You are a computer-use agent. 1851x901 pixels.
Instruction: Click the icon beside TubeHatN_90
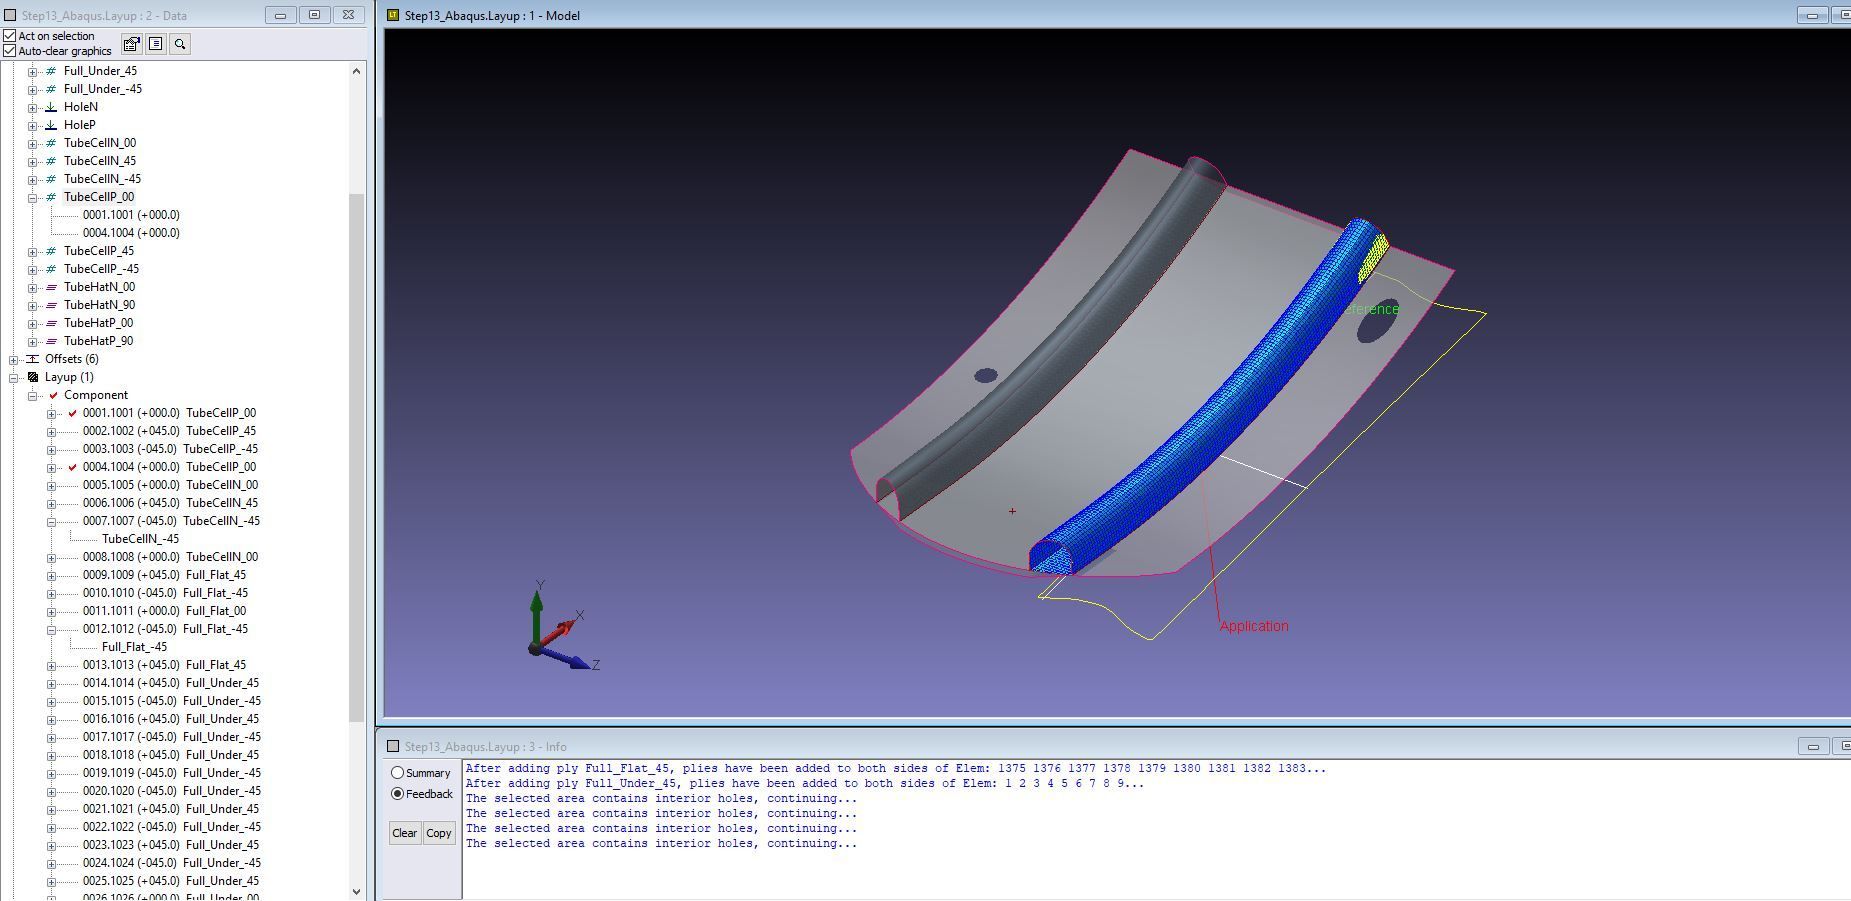(x=51, y=305)
